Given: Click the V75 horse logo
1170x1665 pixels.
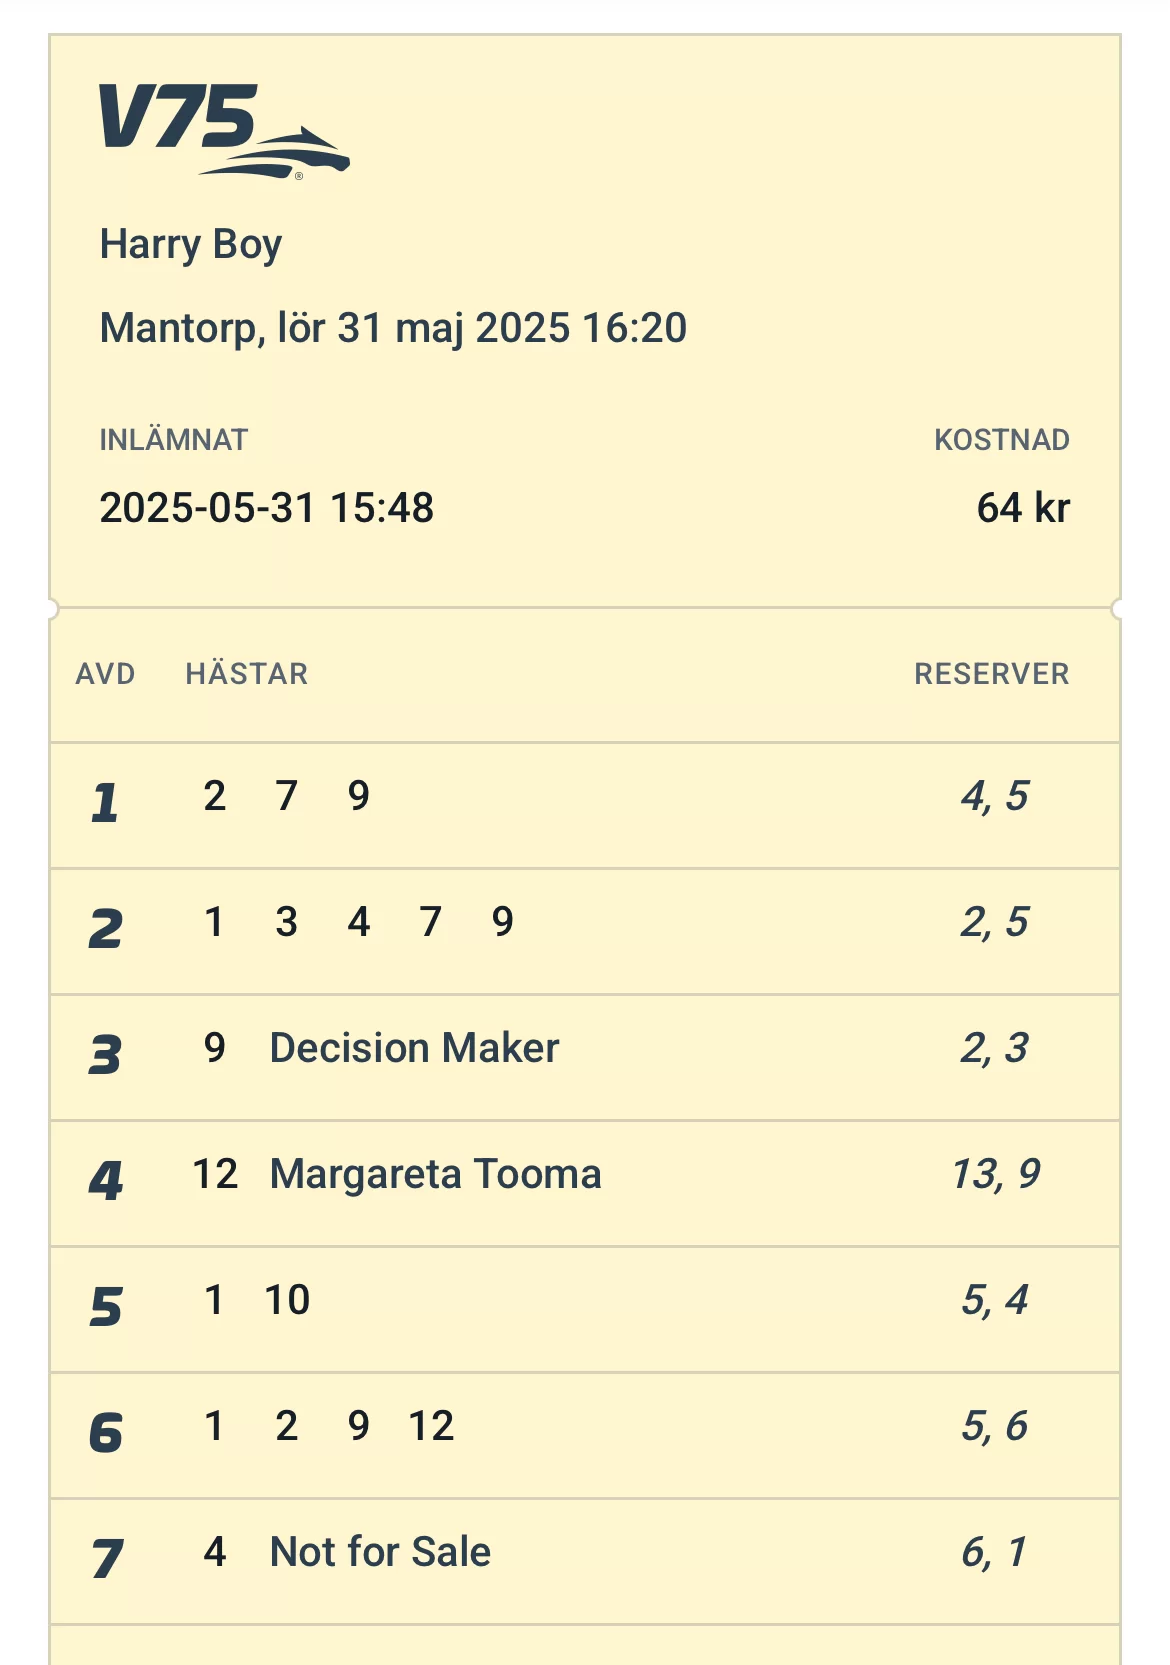Looking at the screenshot, I should coord(222,131).
